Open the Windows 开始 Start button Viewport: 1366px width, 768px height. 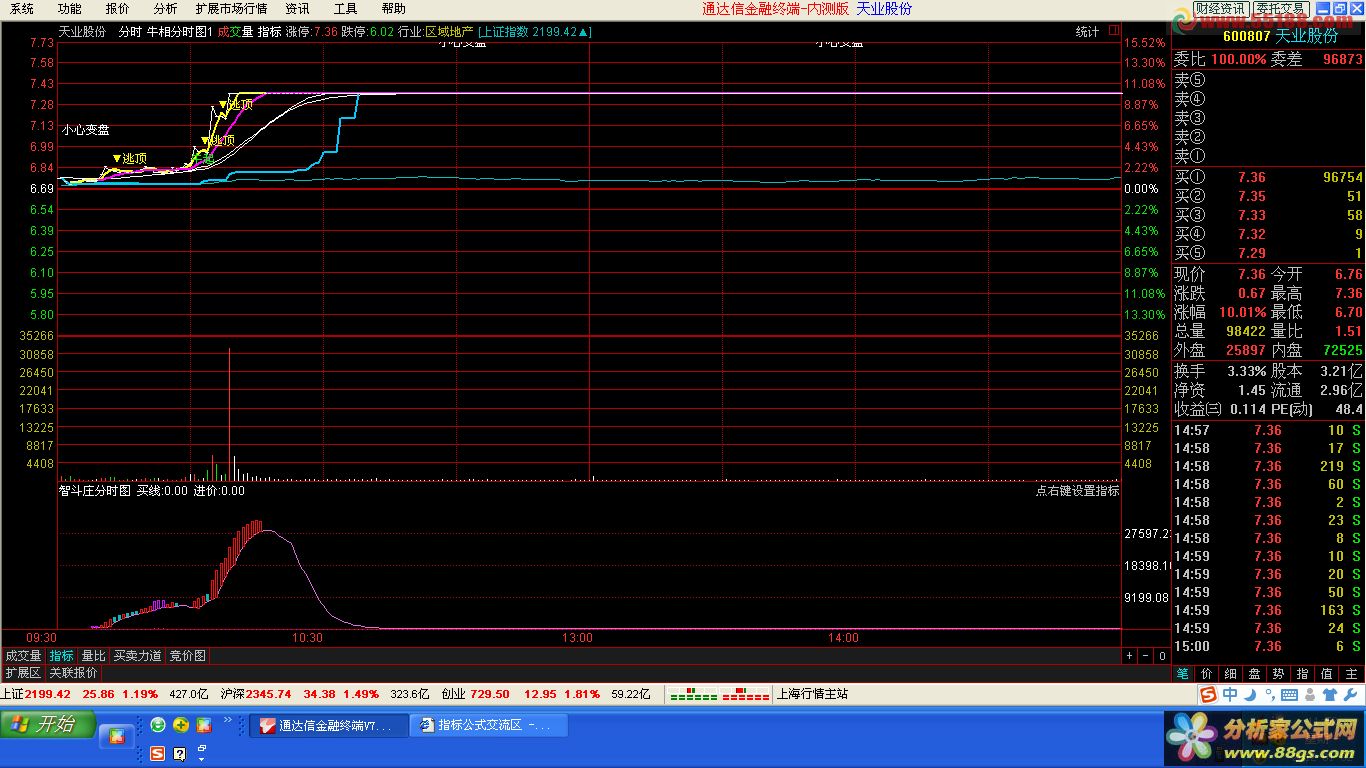48,724
